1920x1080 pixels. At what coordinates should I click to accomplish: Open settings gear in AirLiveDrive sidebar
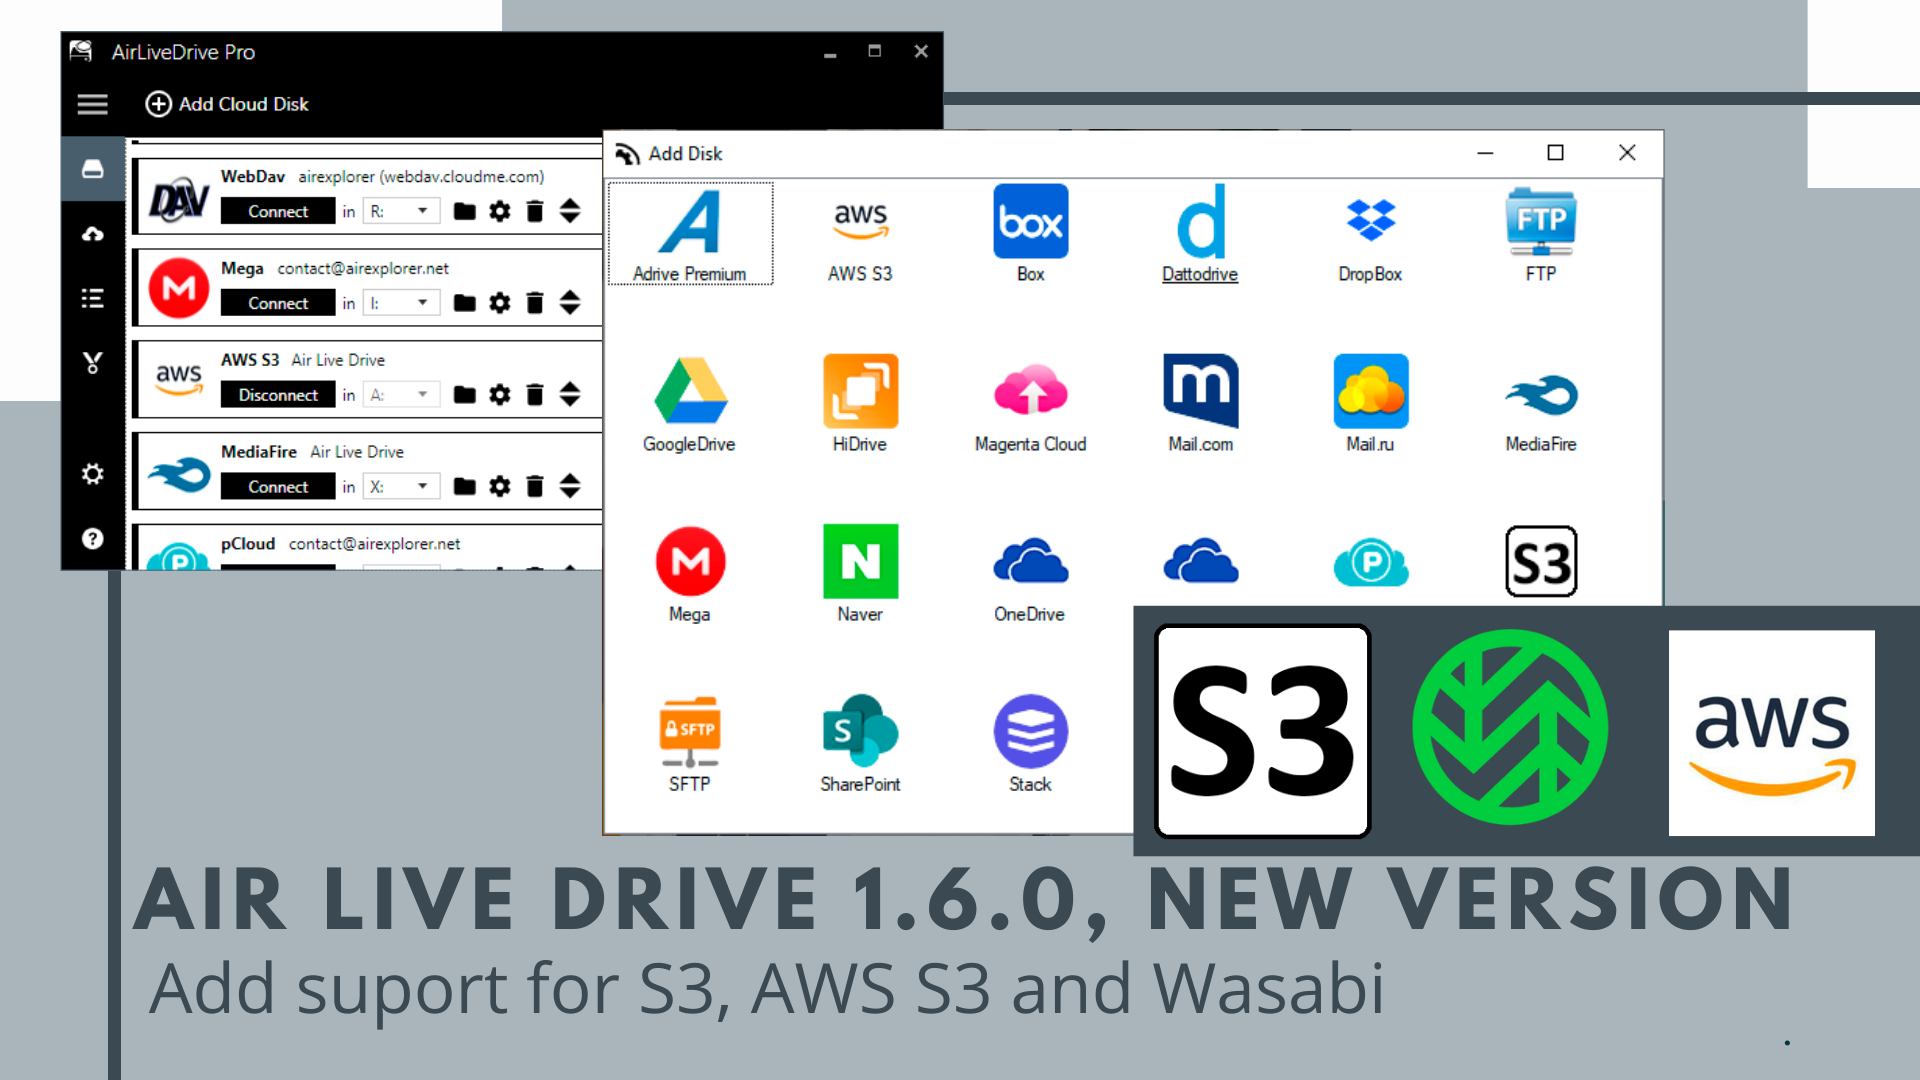coord(93,474)
